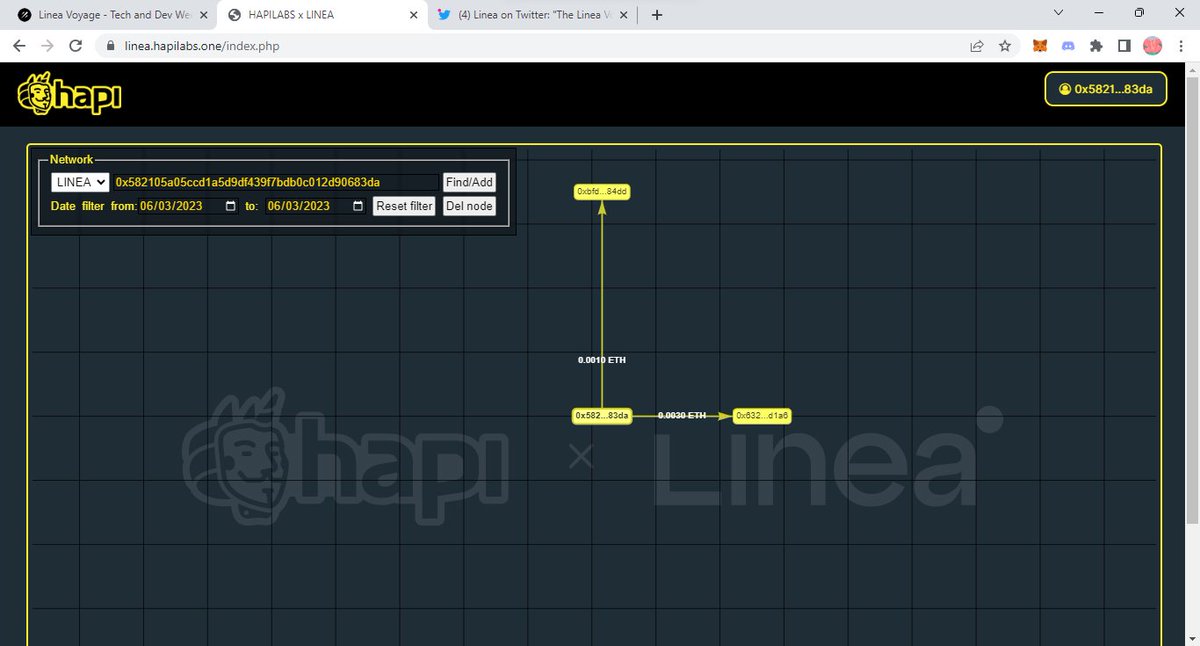The image size is (1200, 646).
Task: Open the Discord extension icon
Action: [1068, 46]
